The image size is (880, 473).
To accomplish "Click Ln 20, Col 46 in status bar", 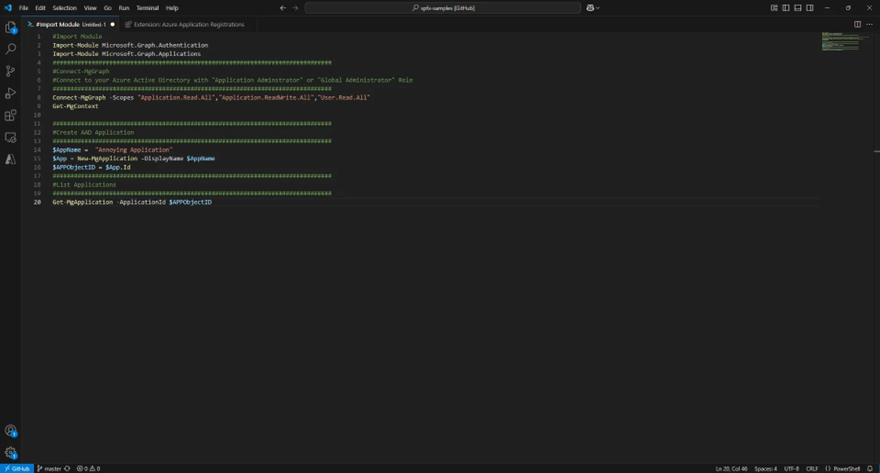I will pyautogui.click(x=731, y=469).
